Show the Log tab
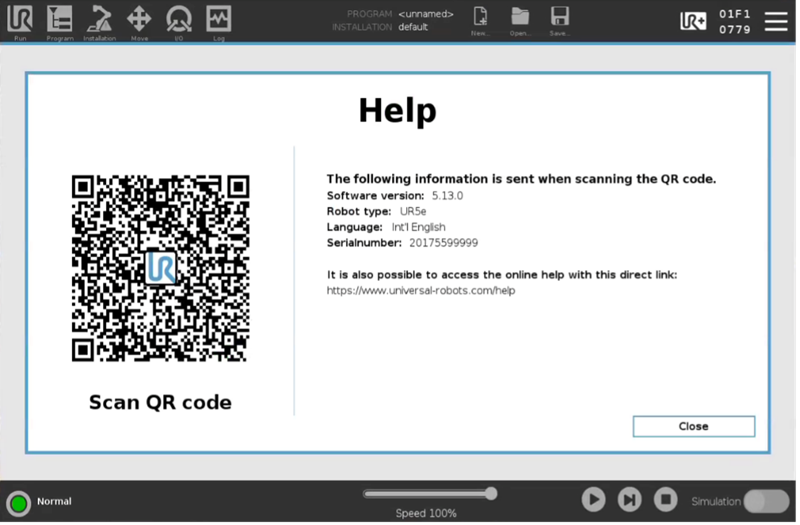Viewport: 800px width, 525px height. click(x=218, y=20)
